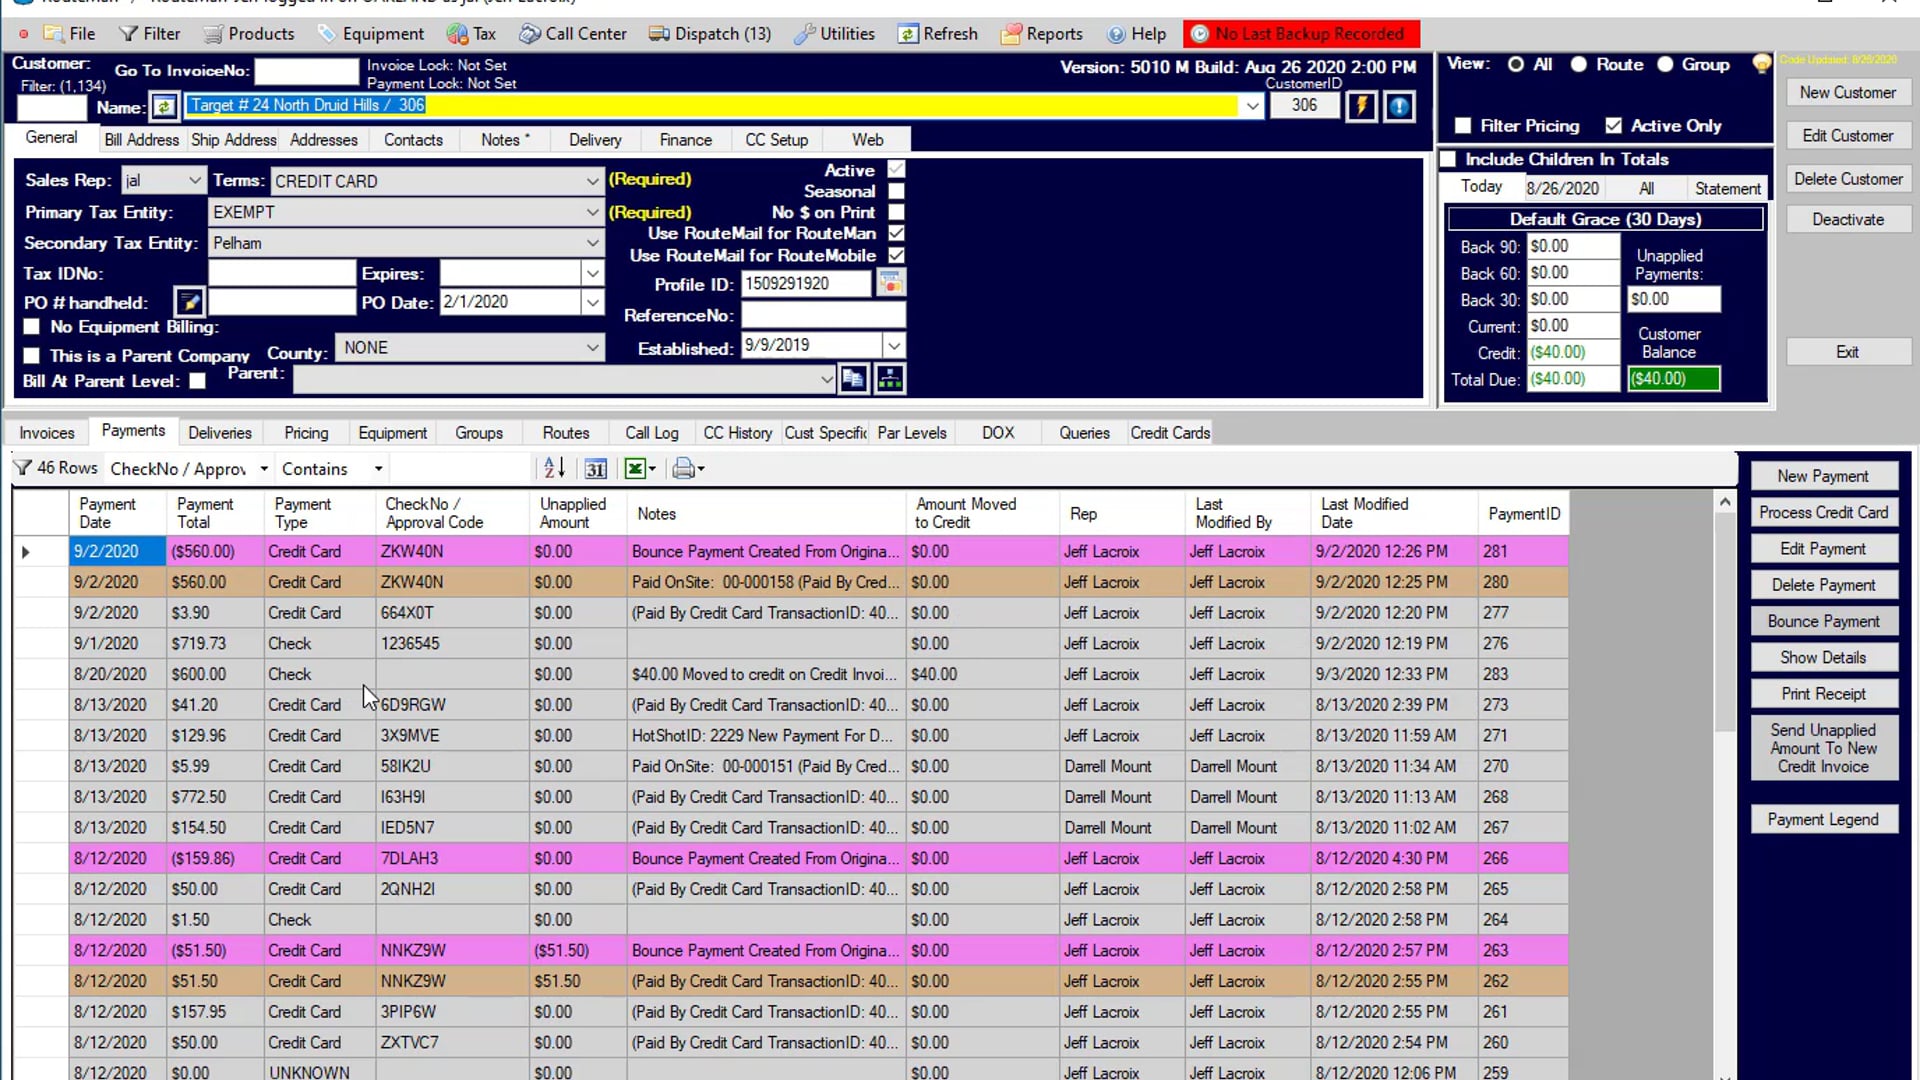Click the Refresh toolbar button
The height and width of the screenshot is (1080, 1920).
coord(938,34)
